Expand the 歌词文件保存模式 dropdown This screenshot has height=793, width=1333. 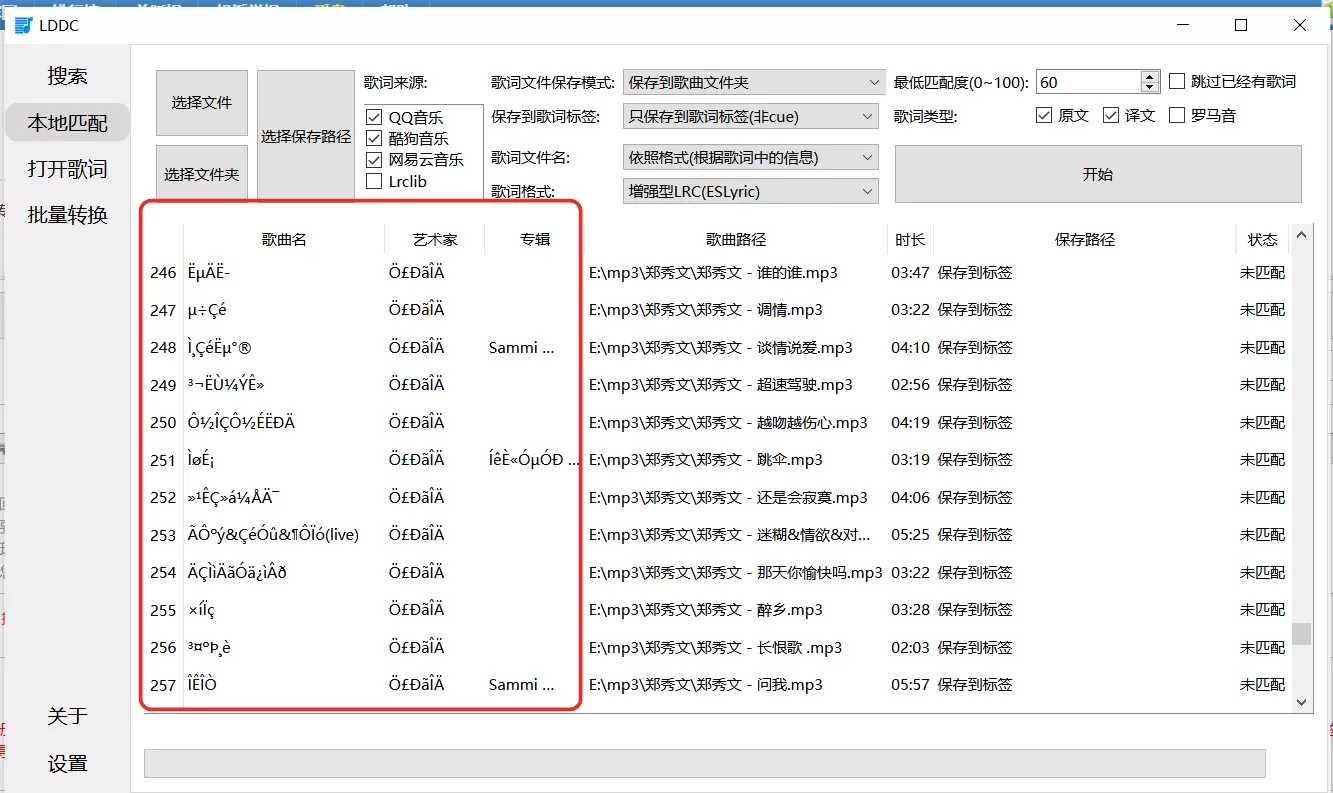(753, 82)
